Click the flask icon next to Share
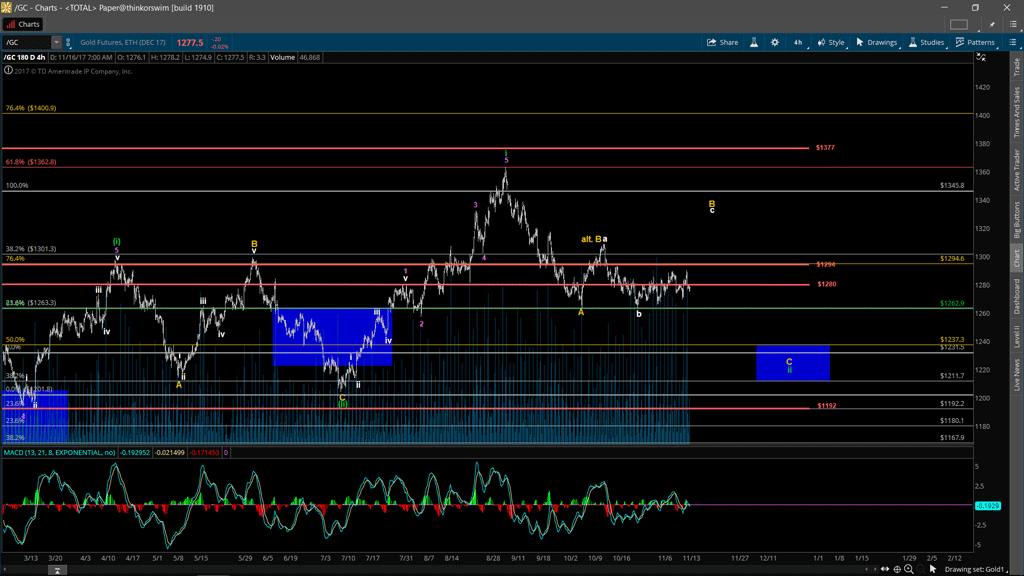This screenshot has height=576, width=1024. pos(754,43)
